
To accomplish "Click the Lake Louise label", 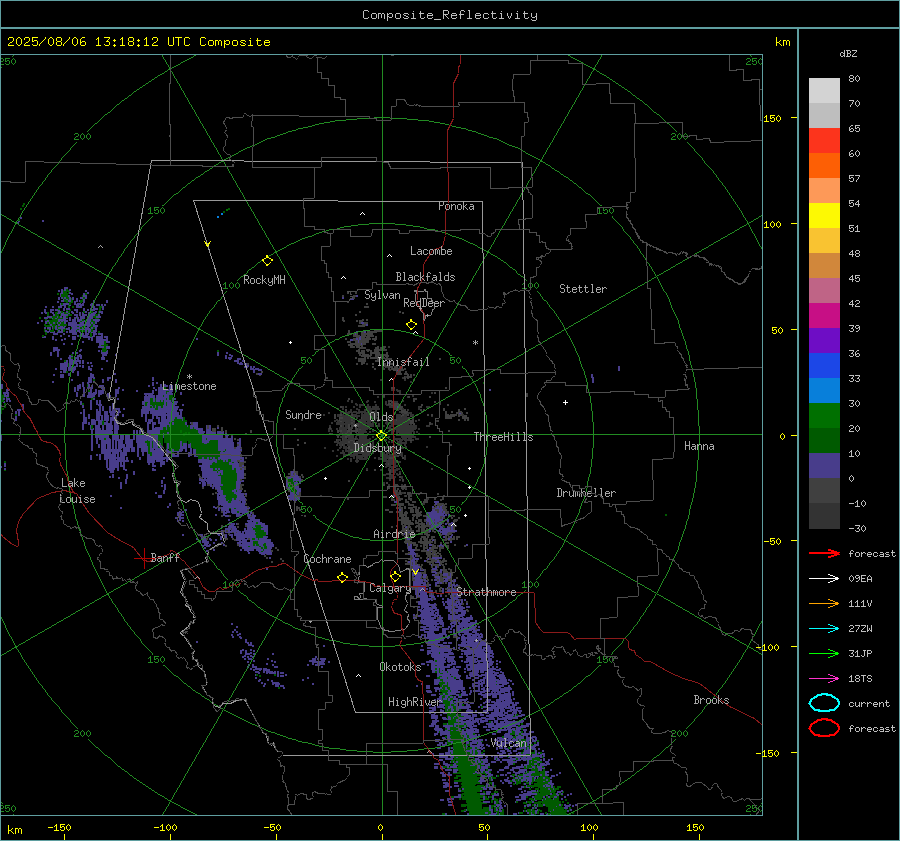I will click(77, 491).
